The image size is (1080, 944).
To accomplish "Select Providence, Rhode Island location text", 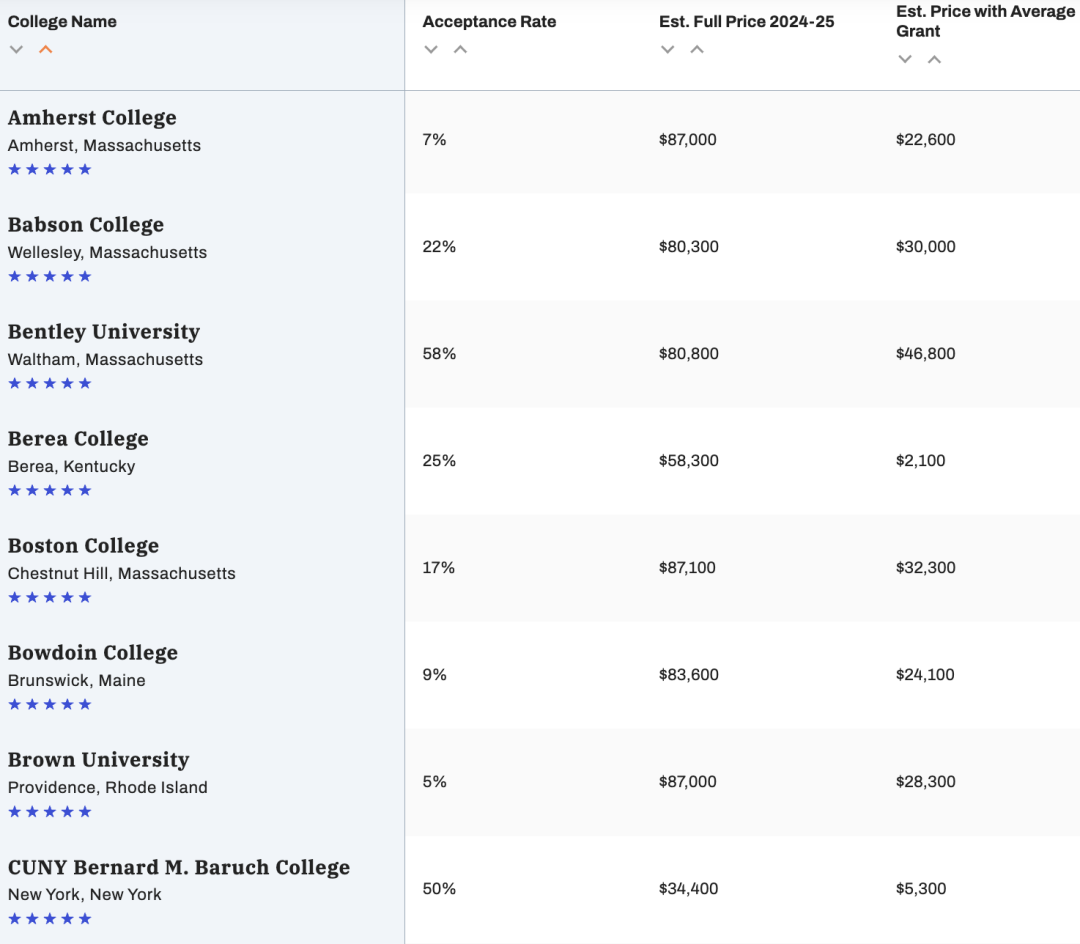I will tap(107, 787).
